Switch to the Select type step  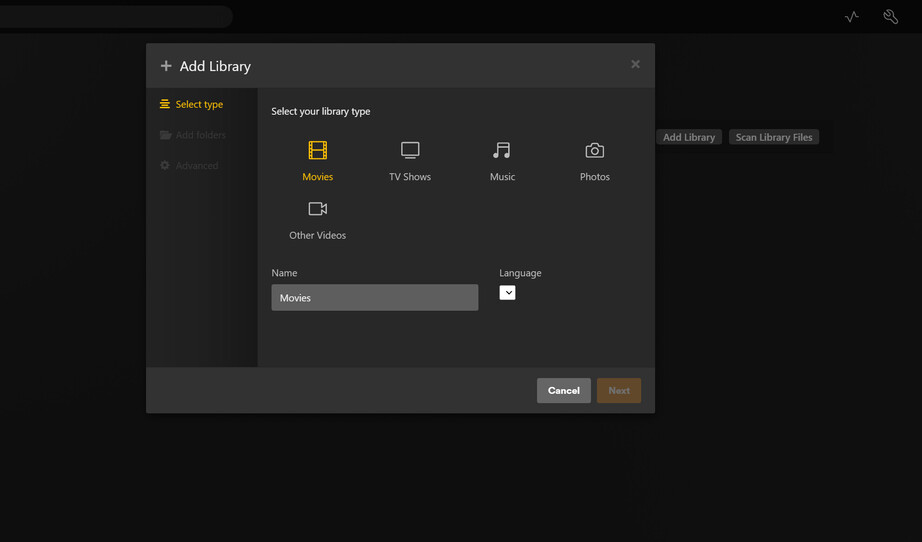tap(199, 104)
